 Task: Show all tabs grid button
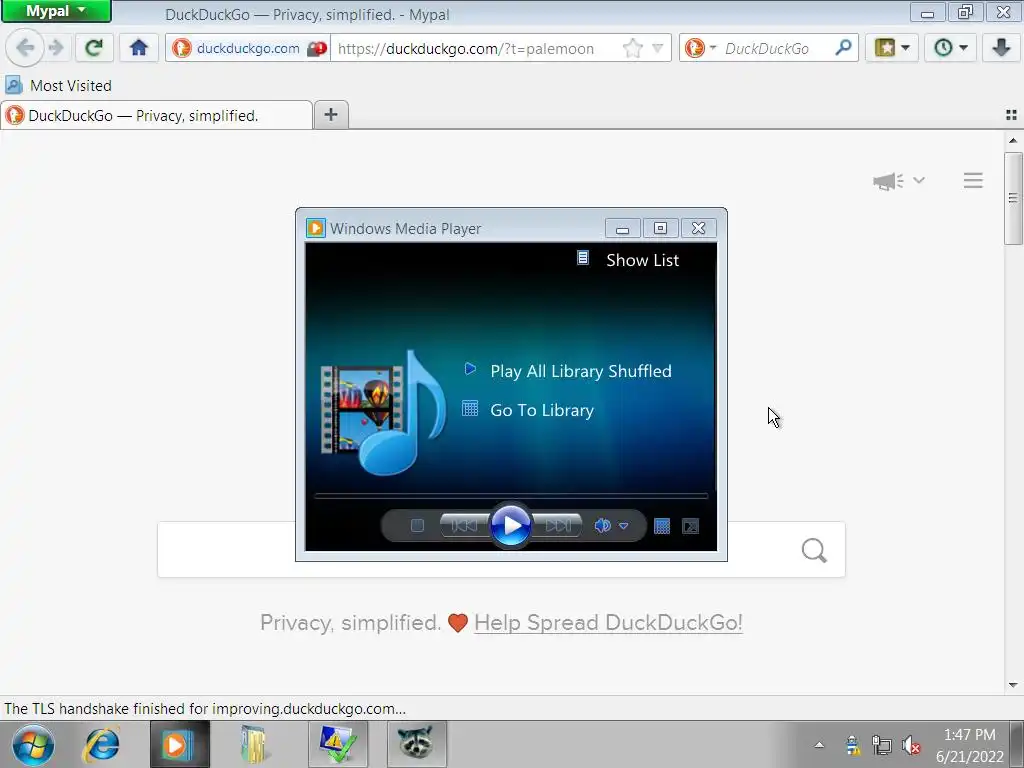tap(1012, 115)
